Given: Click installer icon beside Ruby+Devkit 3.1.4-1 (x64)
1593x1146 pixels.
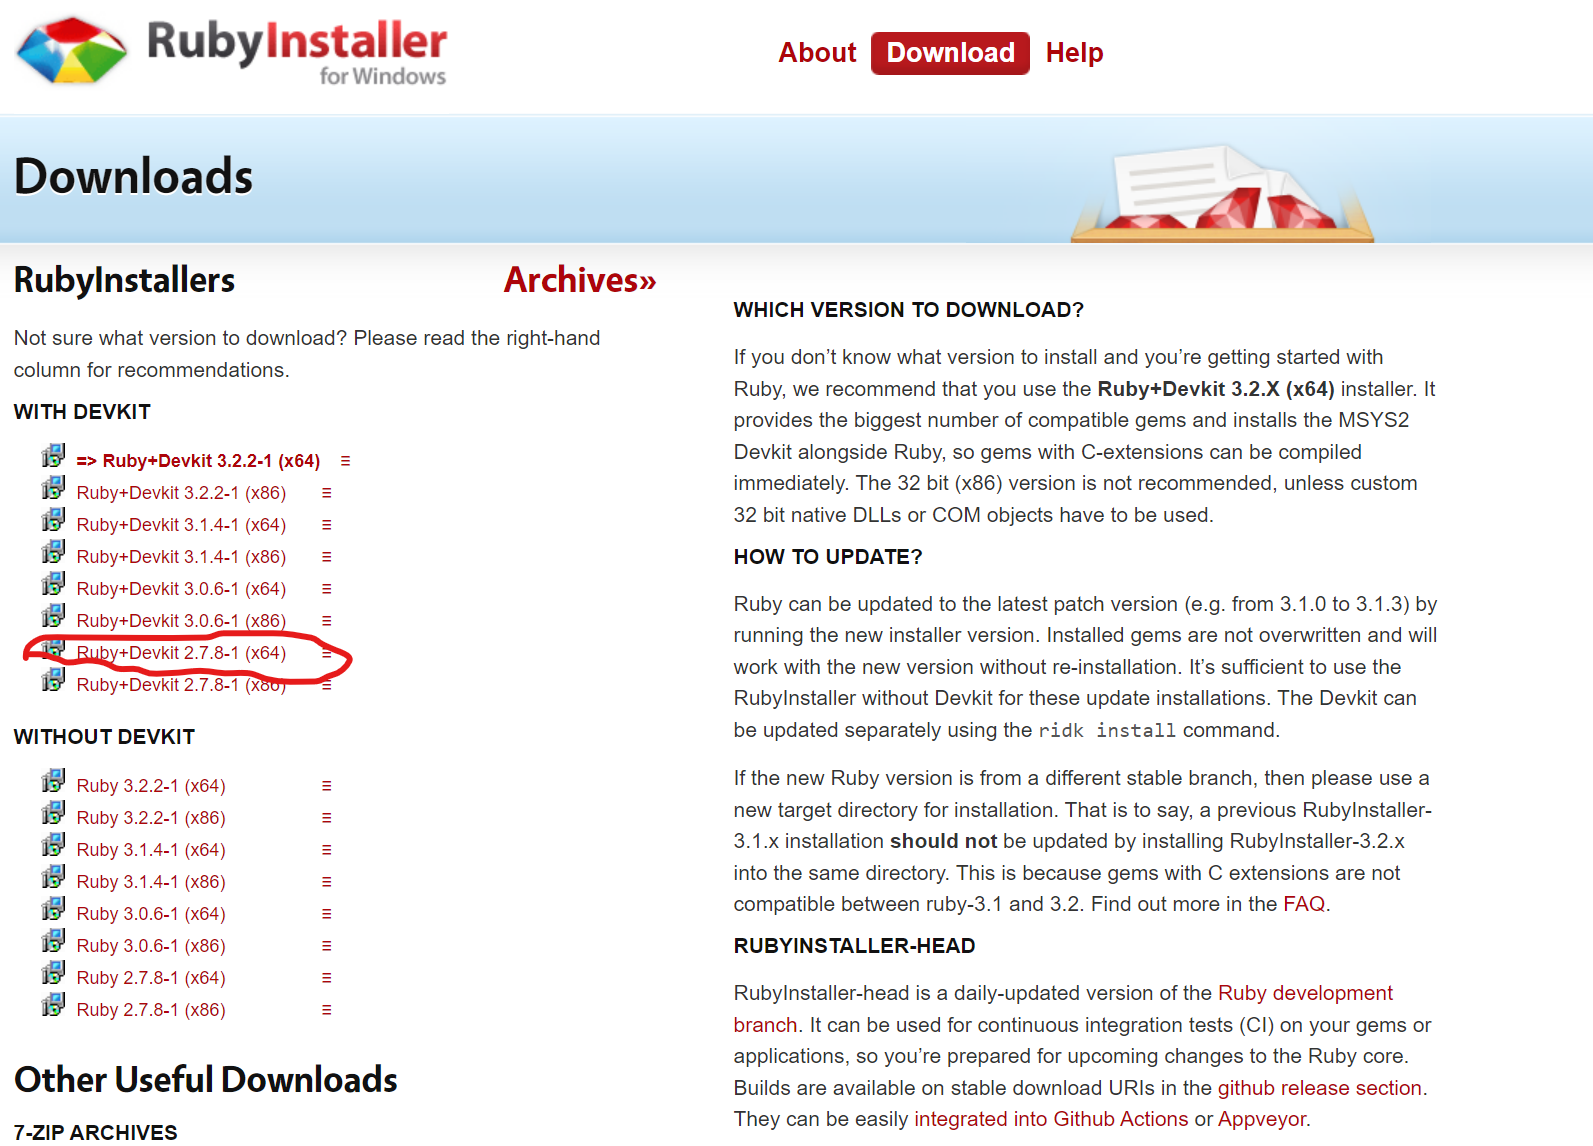Looking at the screenshot, I should (x=53, y=521).
